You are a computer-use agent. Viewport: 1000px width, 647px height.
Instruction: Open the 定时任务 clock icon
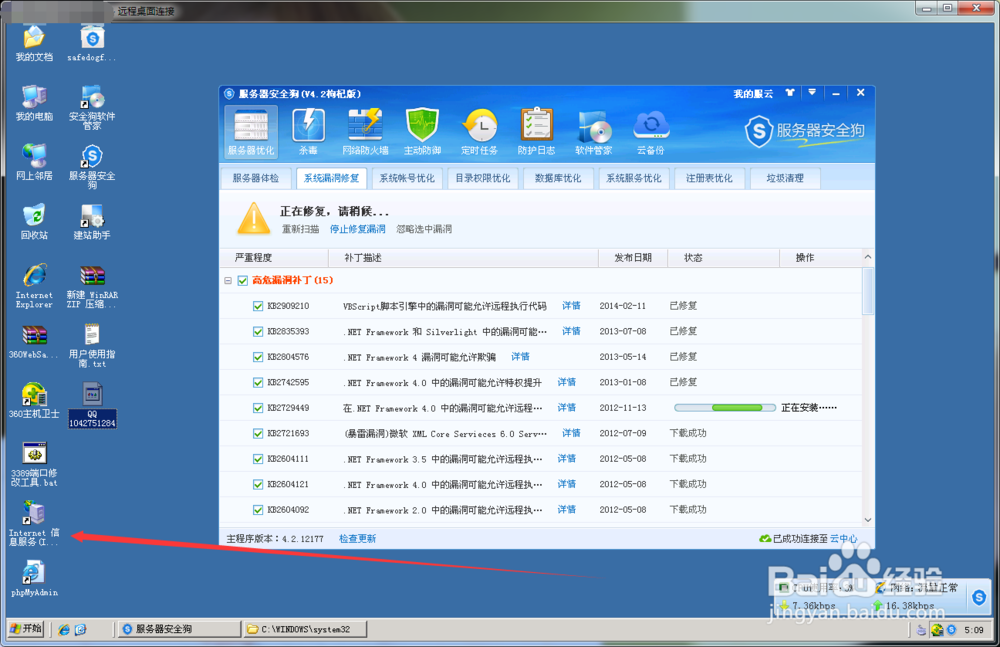coord(479,131)
